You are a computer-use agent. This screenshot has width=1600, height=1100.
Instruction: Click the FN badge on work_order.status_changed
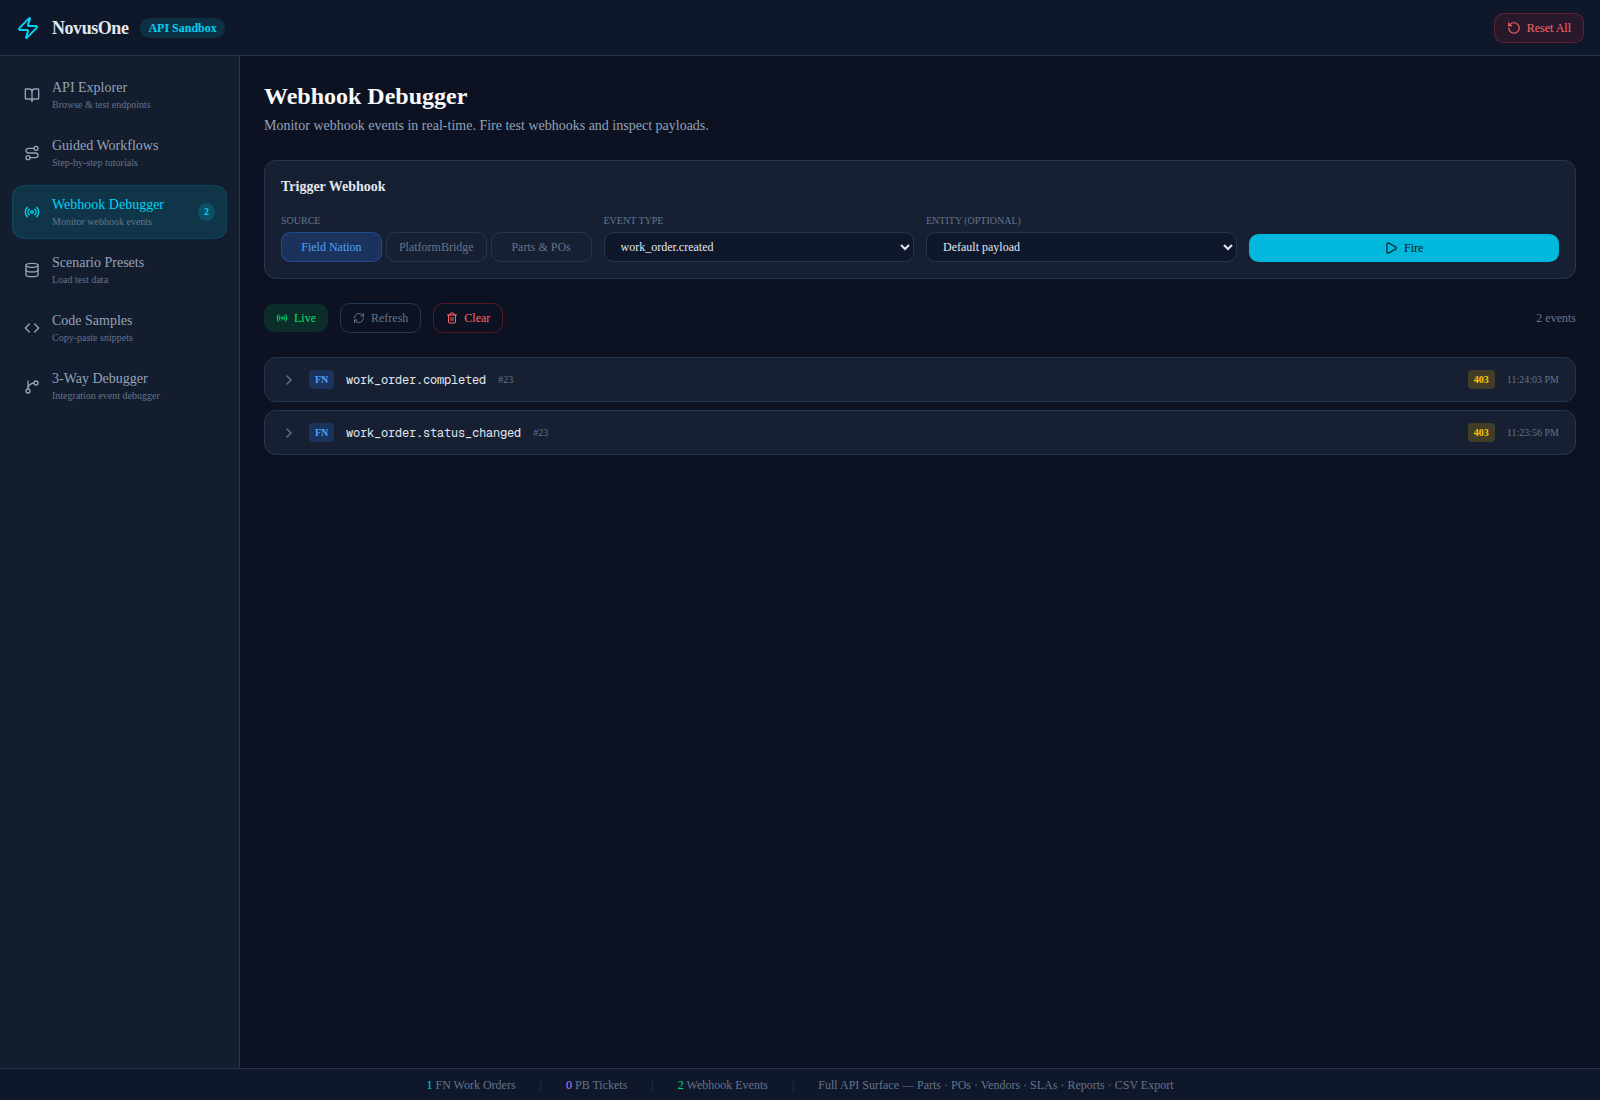click(x=321, y=433)
